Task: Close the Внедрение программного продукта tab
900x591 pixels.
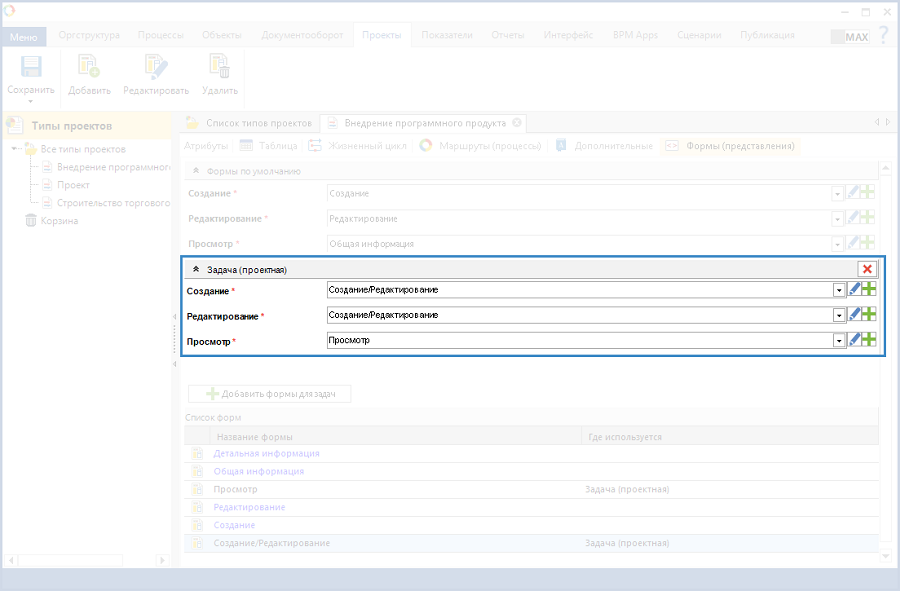Action: coord(517,123)
